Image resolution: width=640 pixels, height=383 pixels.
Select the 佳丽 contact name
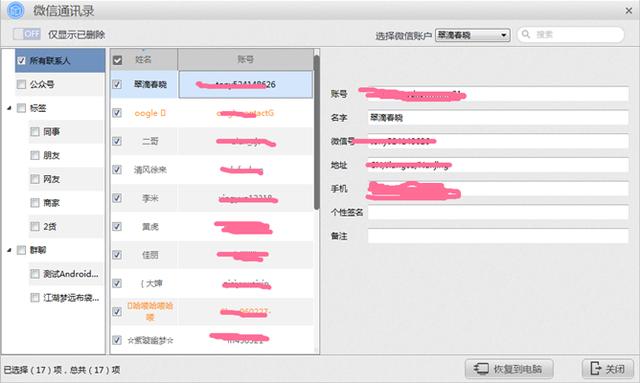pyautogui.click(x=150, y=255)
